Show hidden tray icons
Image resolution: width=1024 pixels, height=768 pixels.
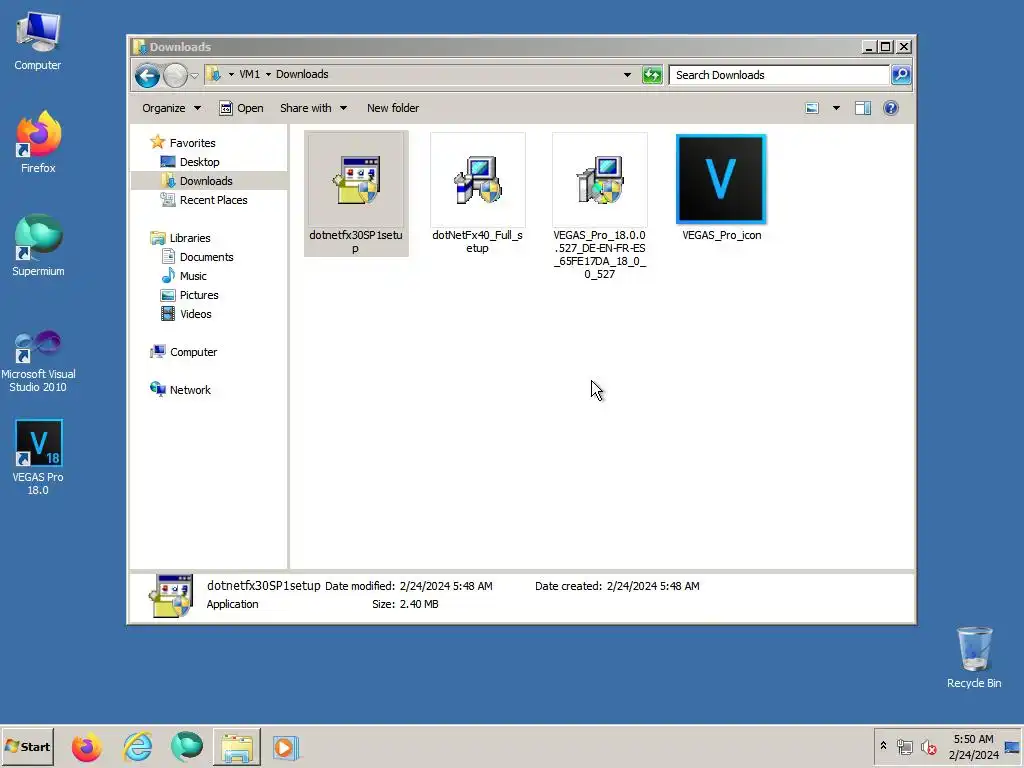point(883,746)
